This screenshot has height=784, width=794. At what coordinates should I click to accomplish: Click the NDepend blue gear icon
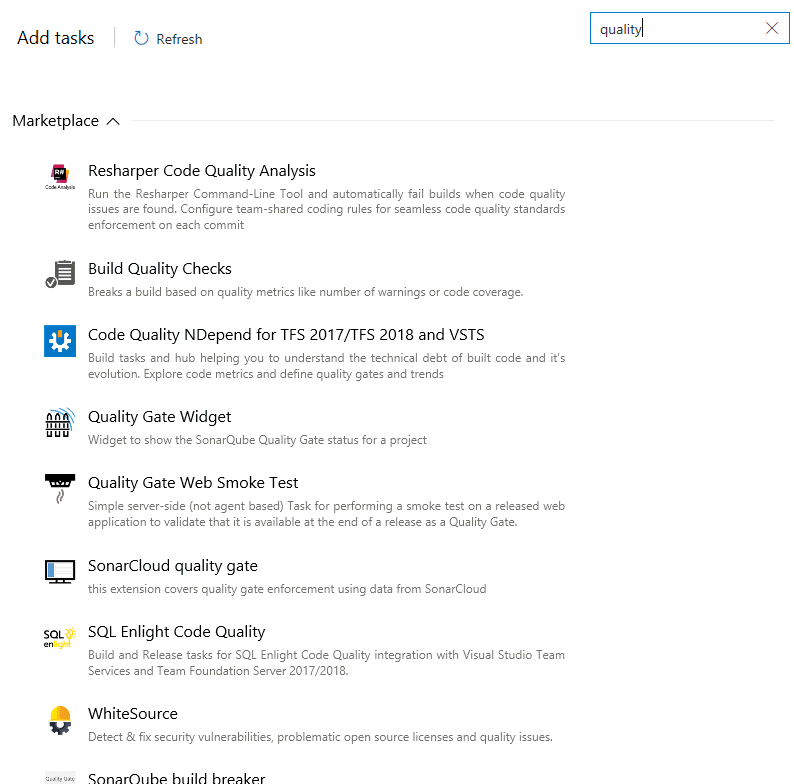coord(60,341)
